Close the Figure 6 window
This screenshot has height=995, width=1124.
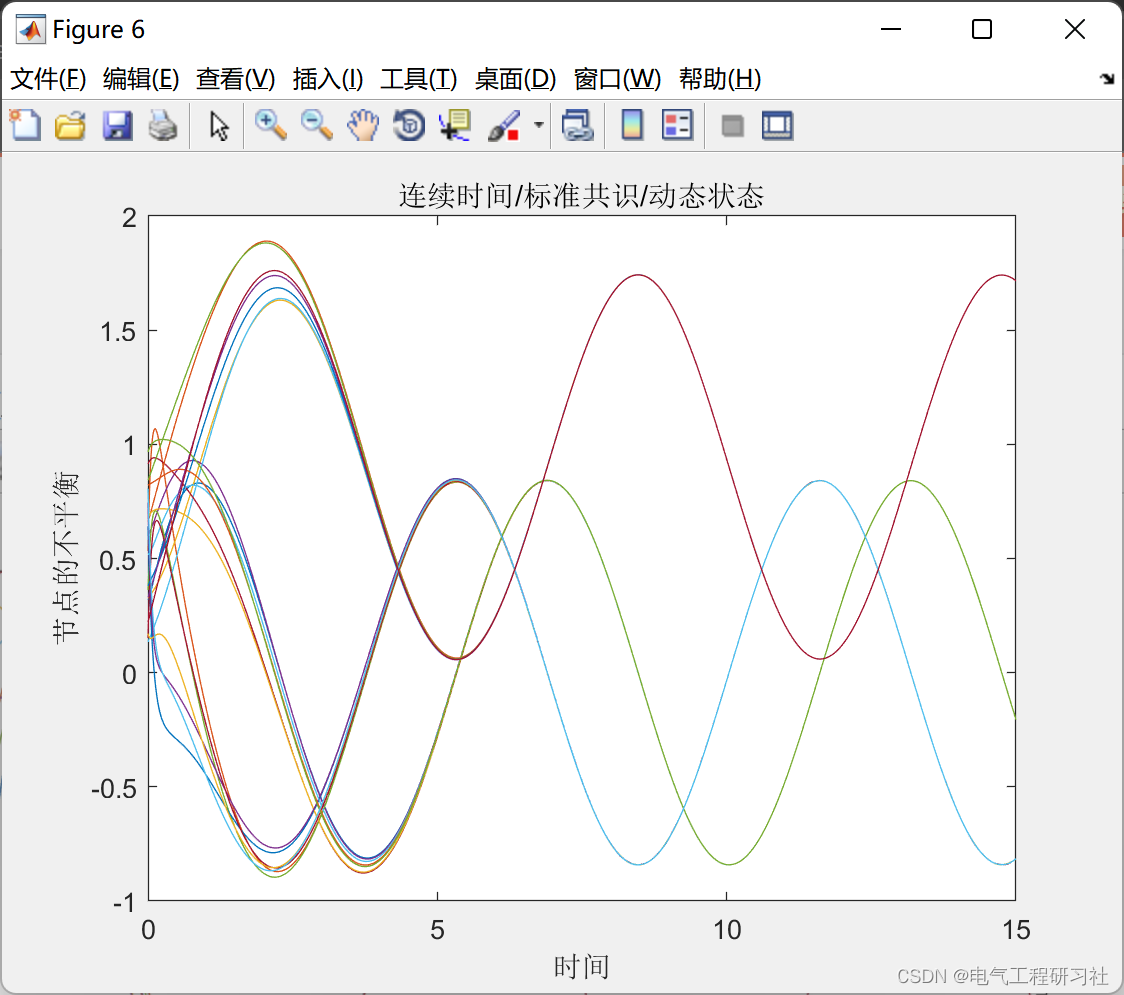coord(1075,29)
